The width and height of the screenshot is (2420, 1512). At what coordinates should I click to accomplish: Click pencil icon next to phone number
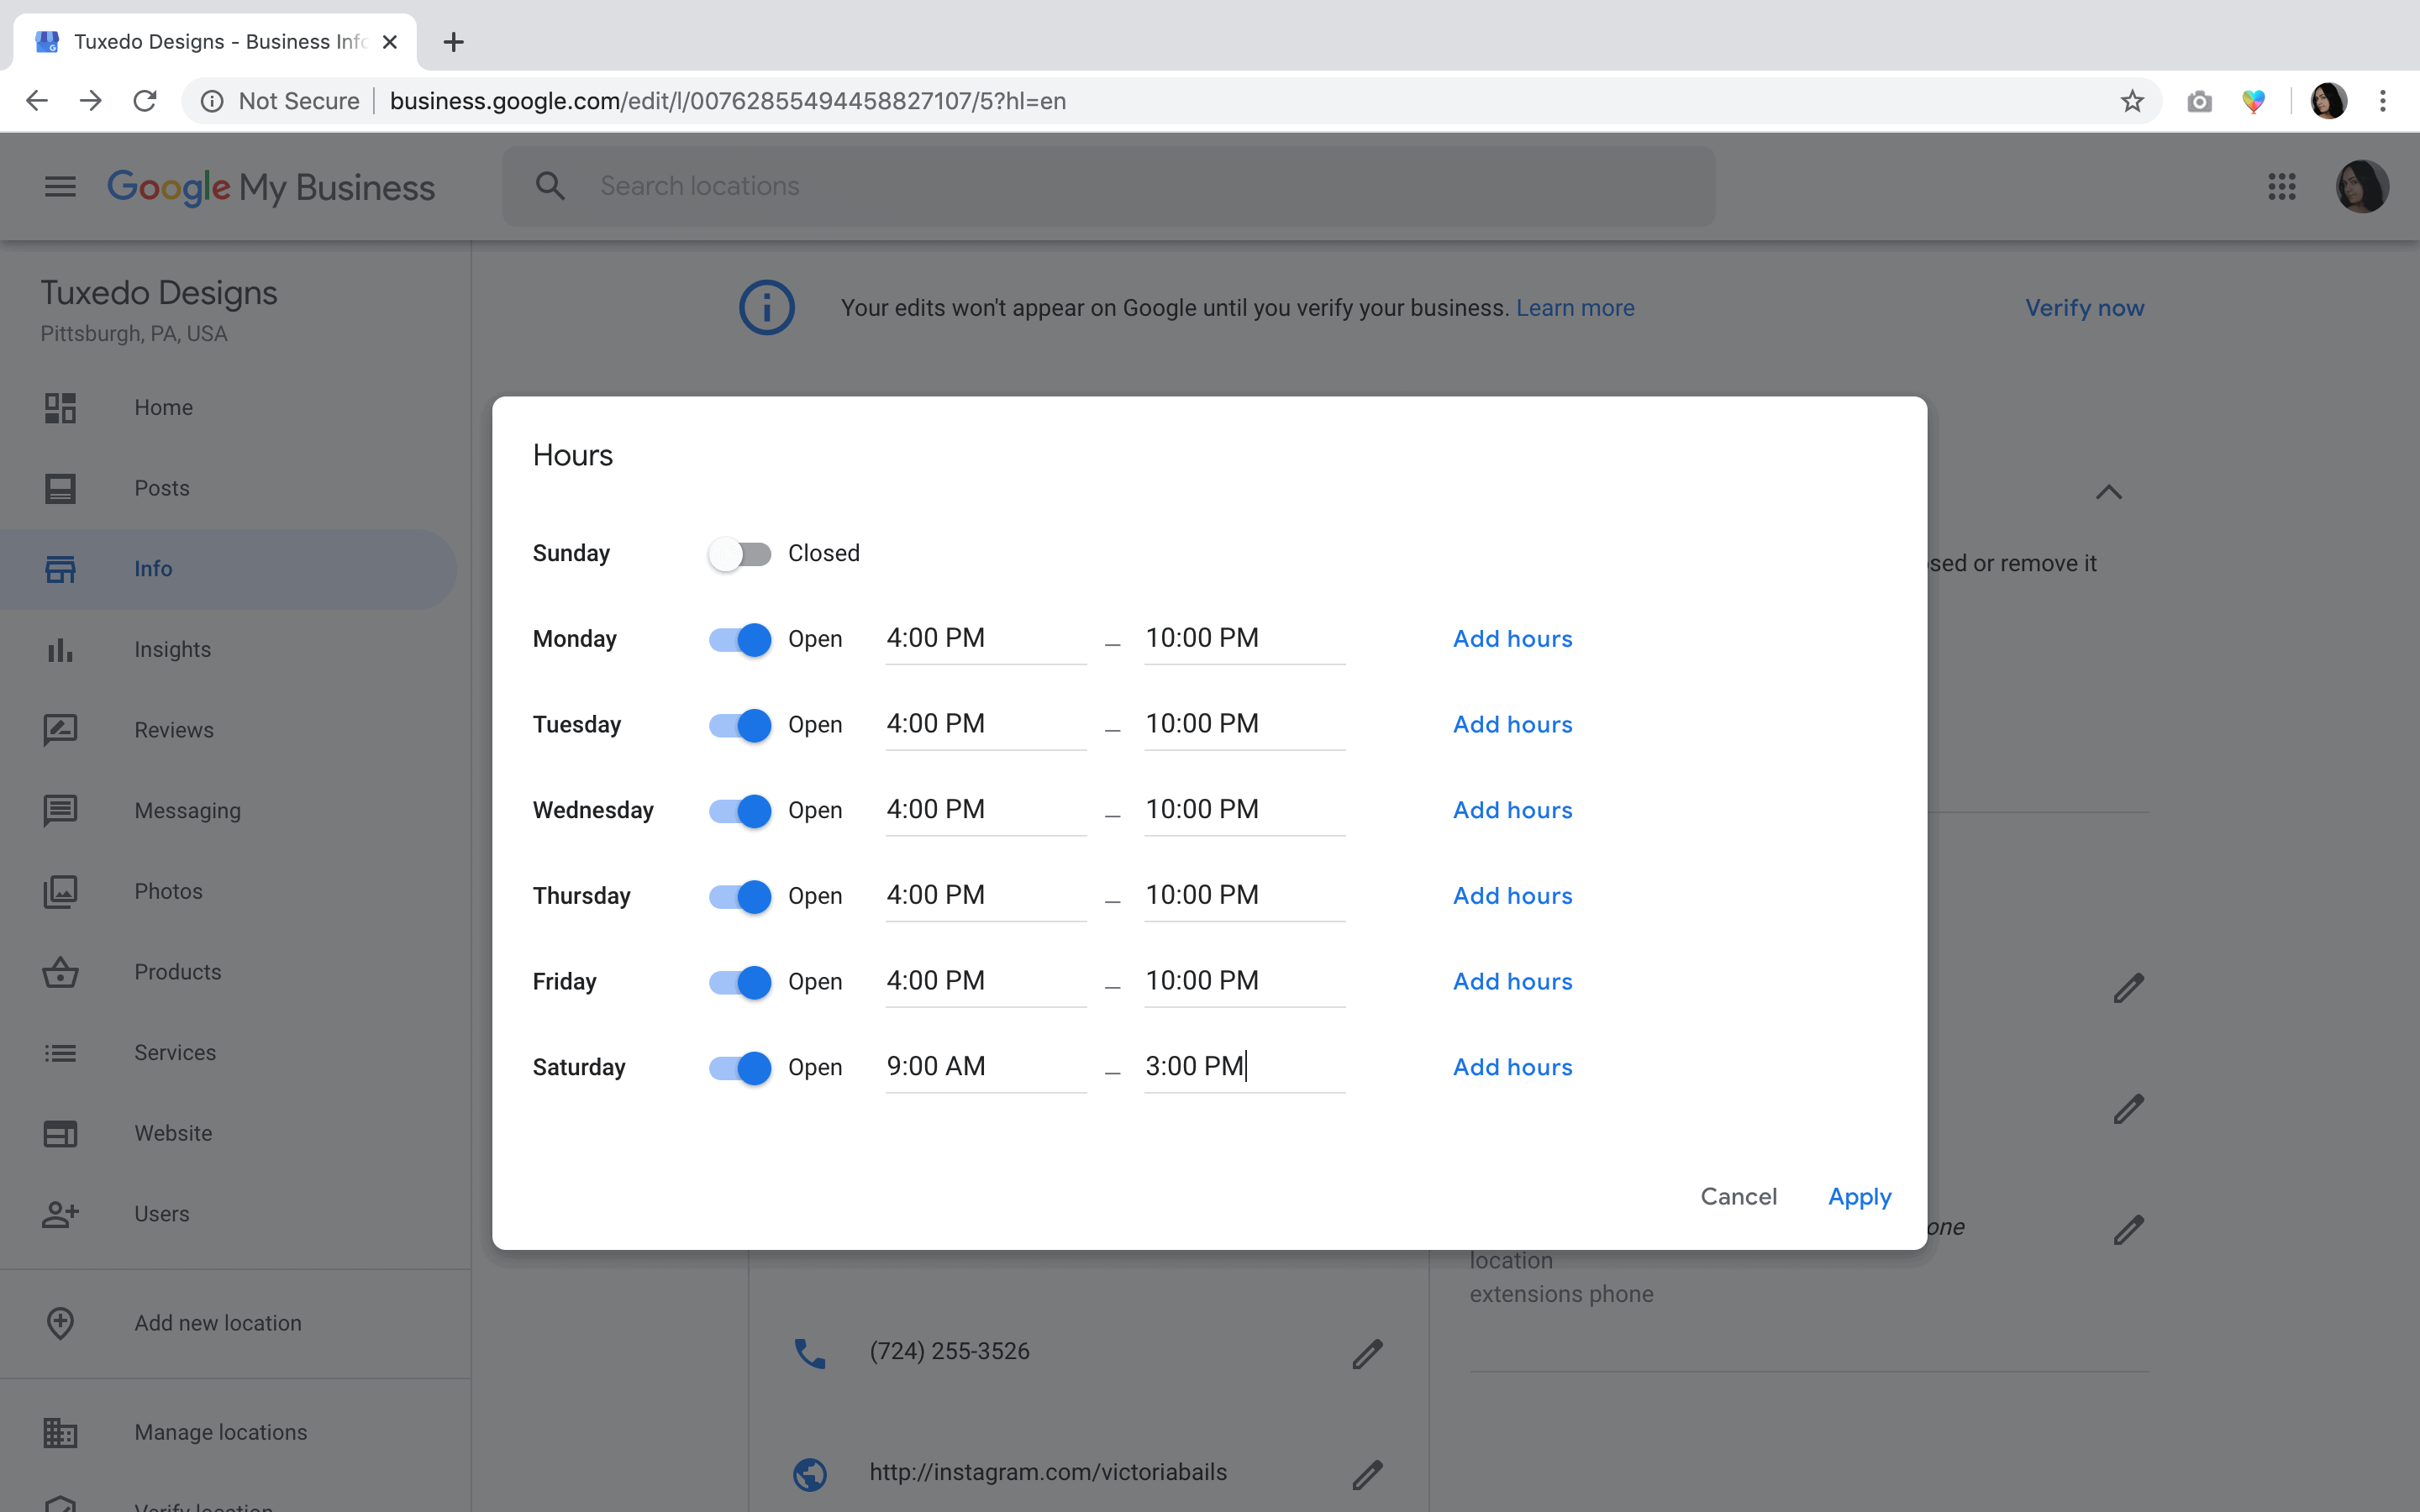pos(1367,1353)
